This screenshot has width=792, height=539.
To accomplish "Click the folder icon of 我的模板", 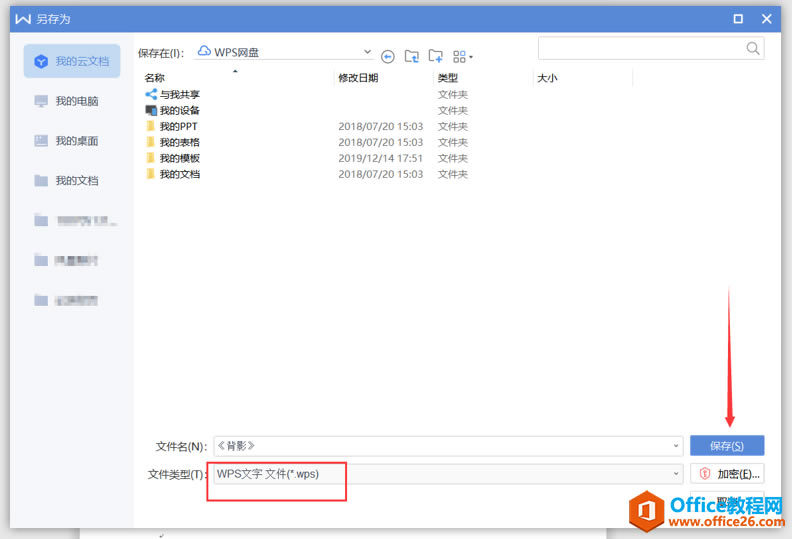I will pyautogui.click(x=150, y=158).
